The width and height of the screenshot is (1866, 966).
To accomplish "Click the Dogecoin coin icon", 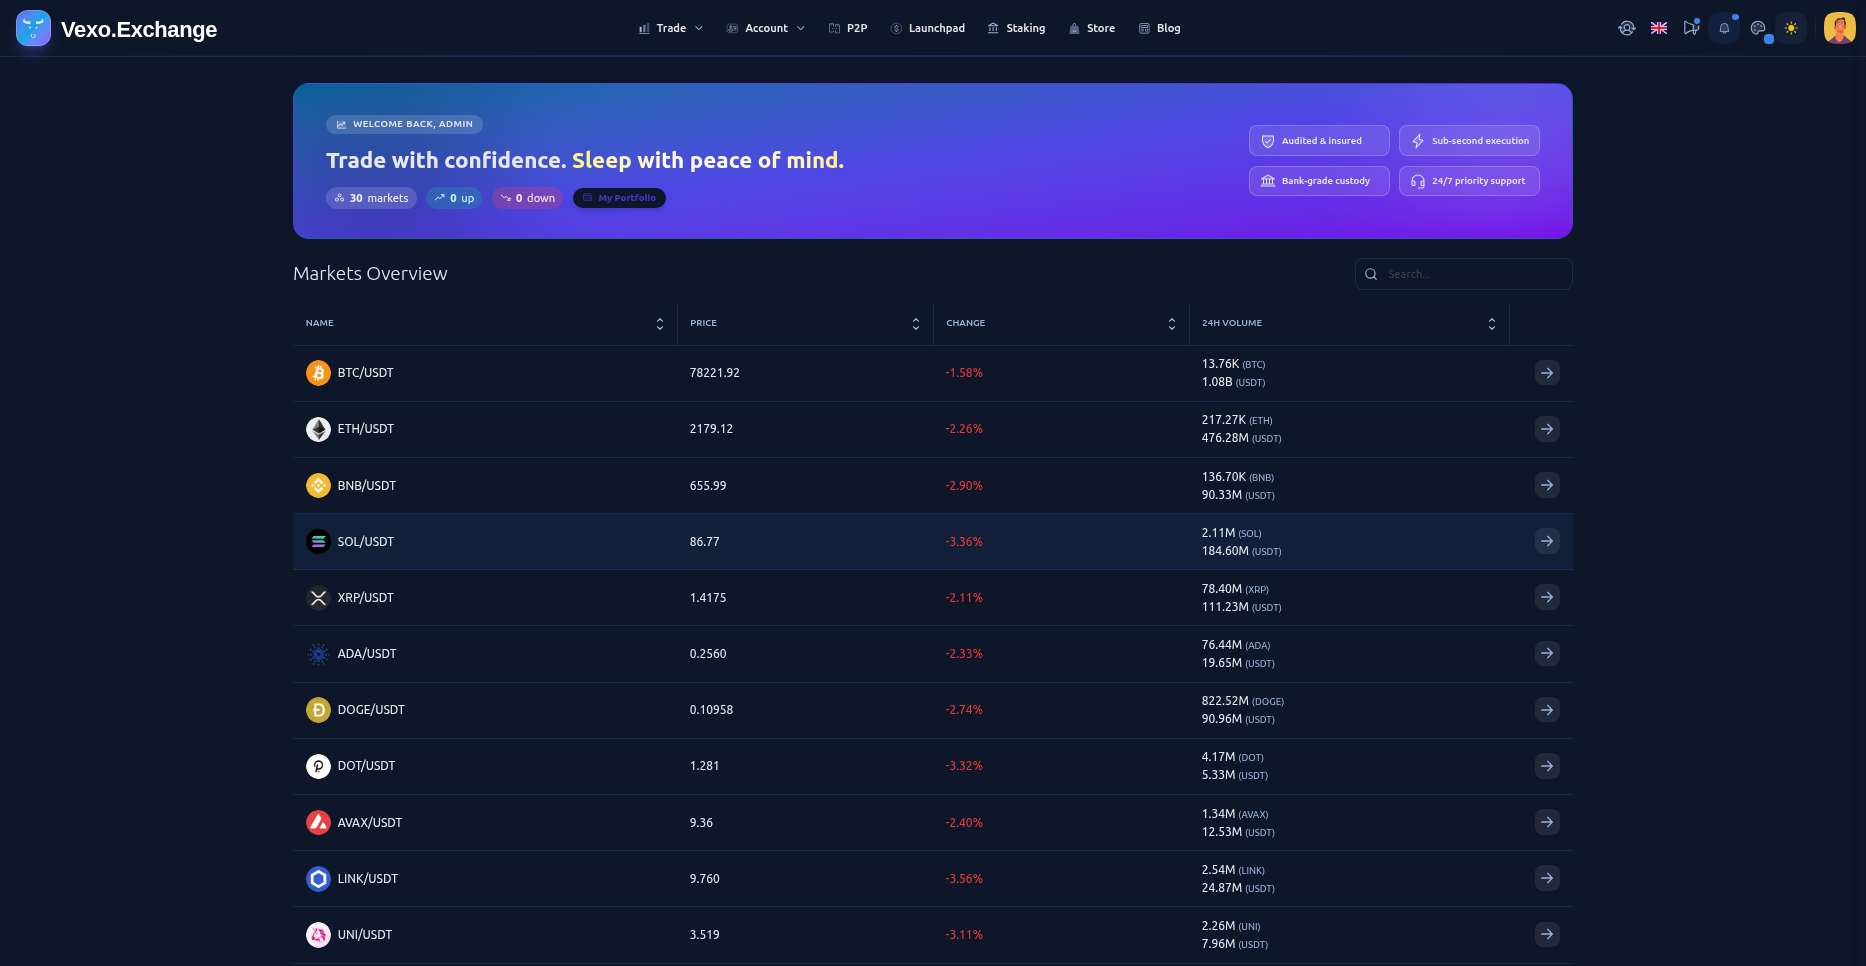I will point(318,710).
